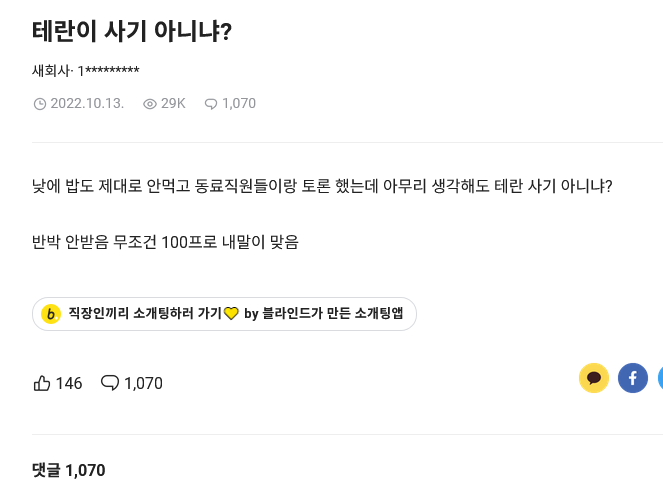Click the comment bubble icon beside 146 likes
Image resolution: width=663 pixels, height=498 pixels.
point(110,383)
